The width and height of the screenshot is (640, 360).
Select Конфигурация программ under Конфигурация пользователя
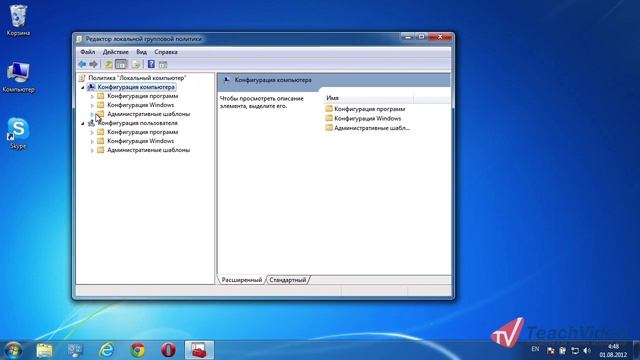(142, 132)
